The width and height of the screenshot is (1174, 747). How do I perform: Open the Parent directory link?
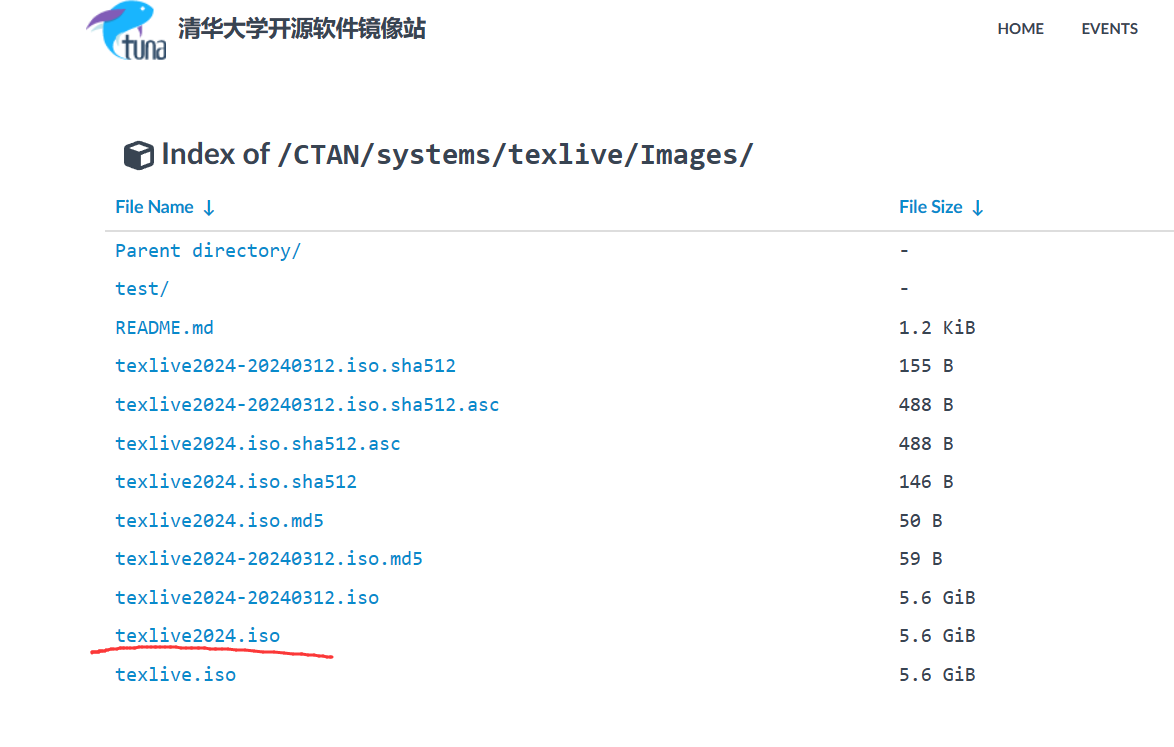[x=207, y=250]
